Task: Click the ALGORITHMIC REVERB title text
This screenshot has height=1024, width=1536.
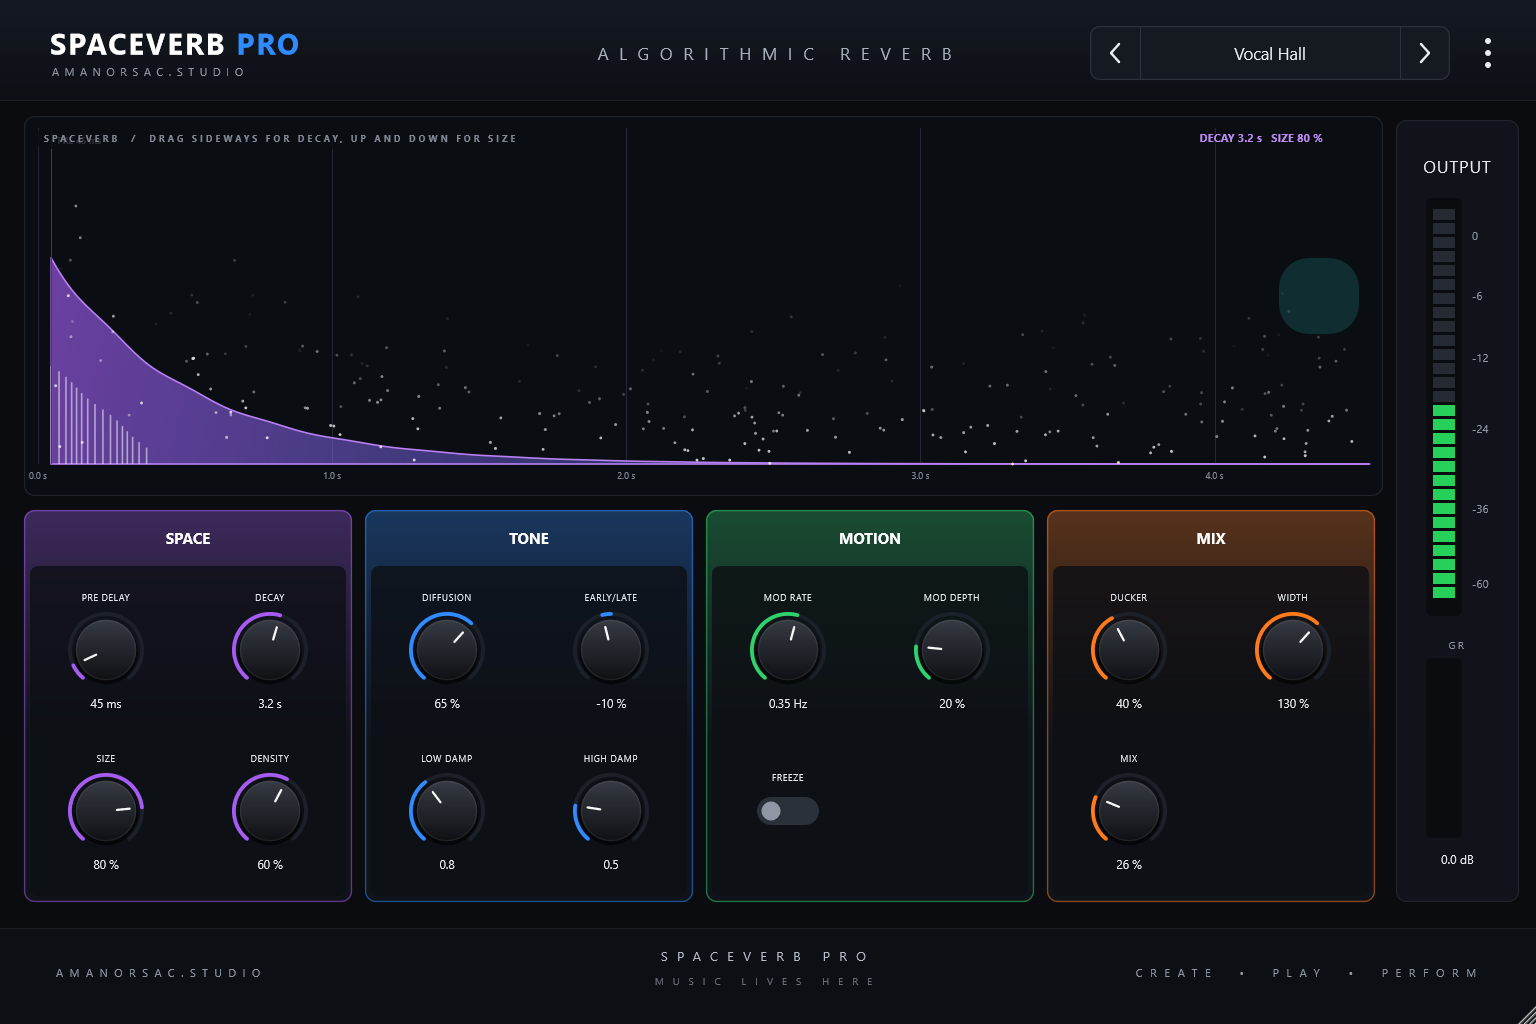Action: point(776,54)
